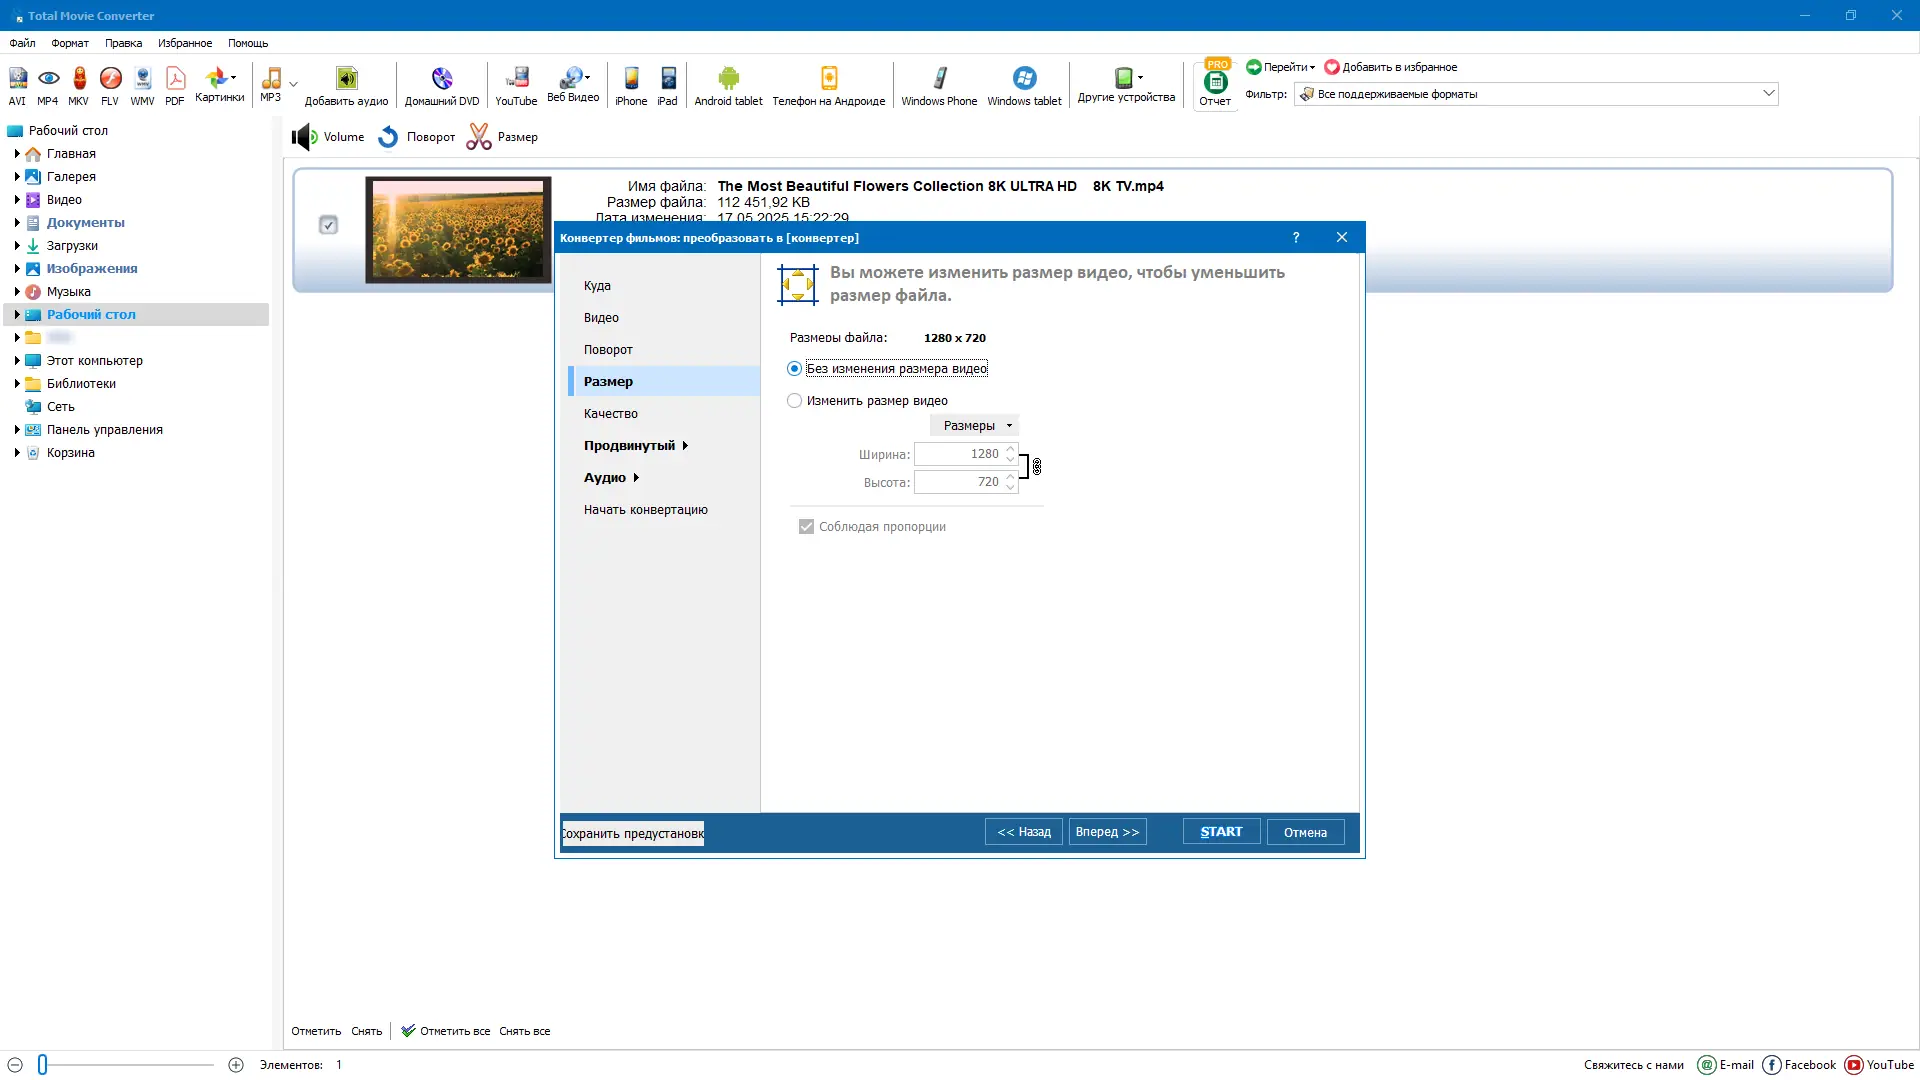Toggle the video file selection checkbox
1920x1080 pixels.
328,225
